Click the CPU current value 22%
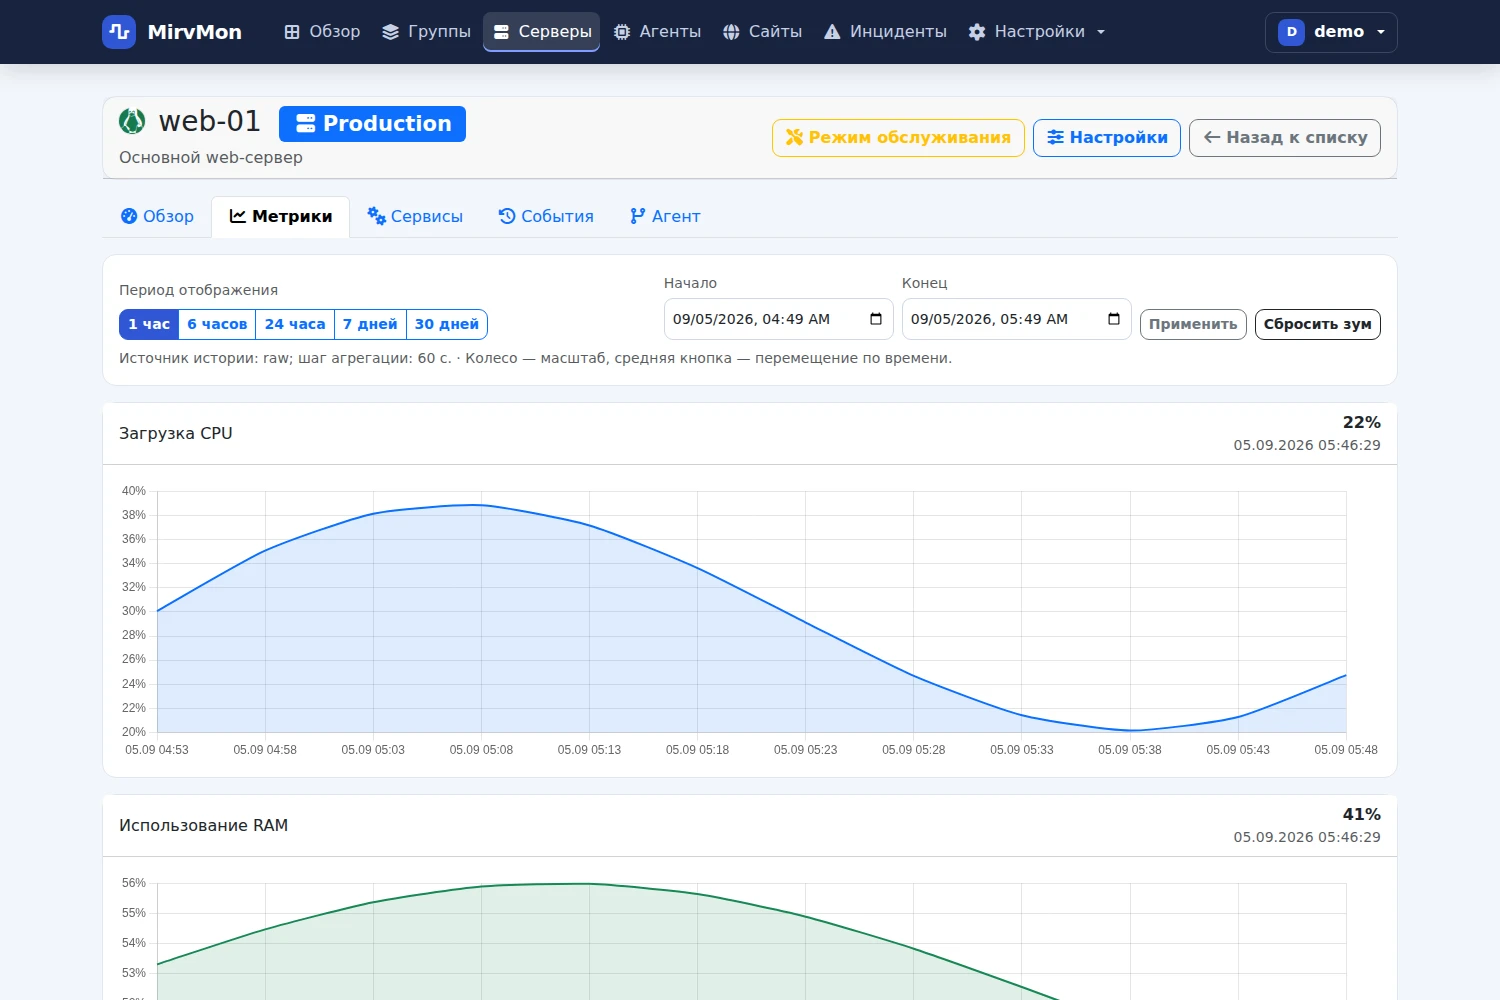 tap(1361, 422)
